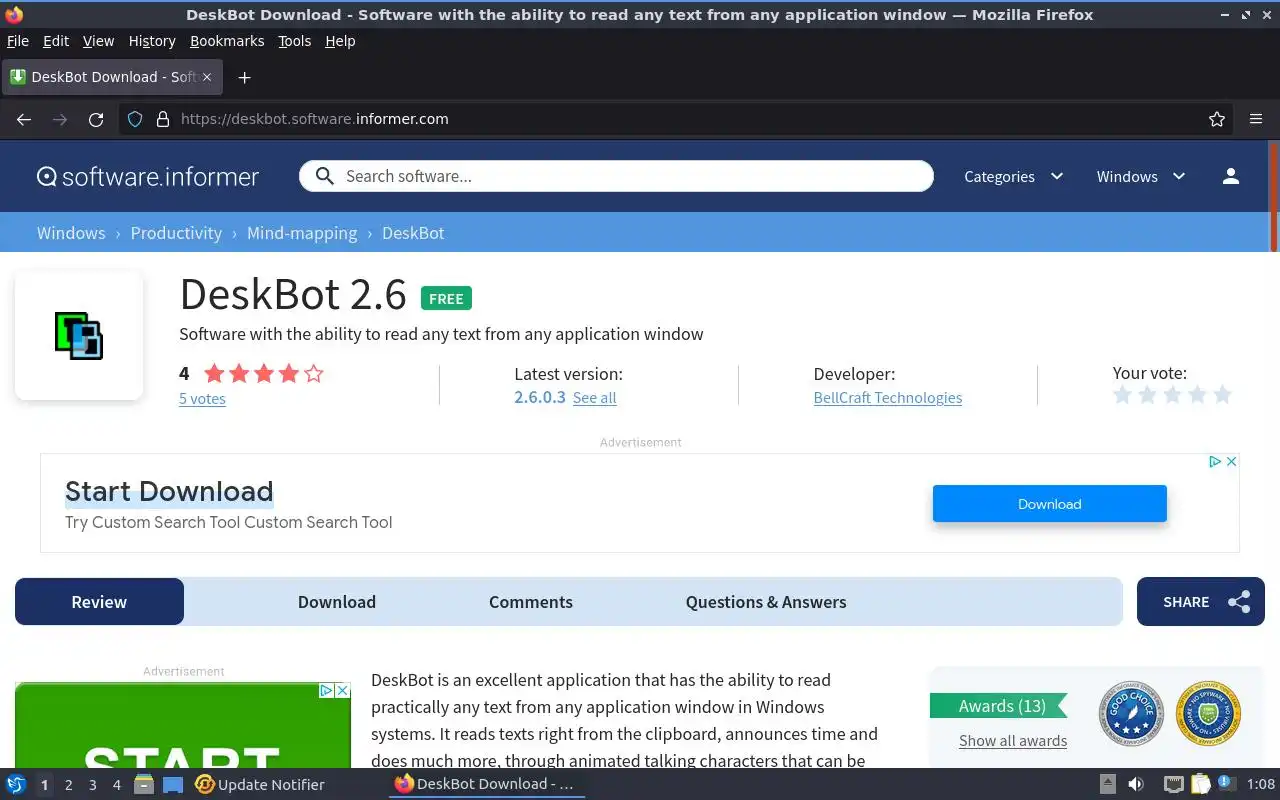Rate DeskBot five stars in Your vote

coord(1222,395)
